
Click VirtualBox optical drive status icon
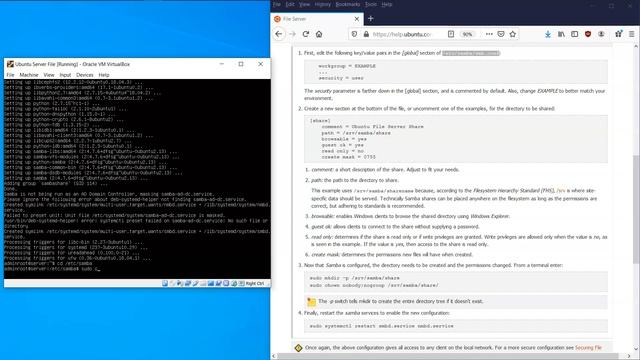click(173, 283)
